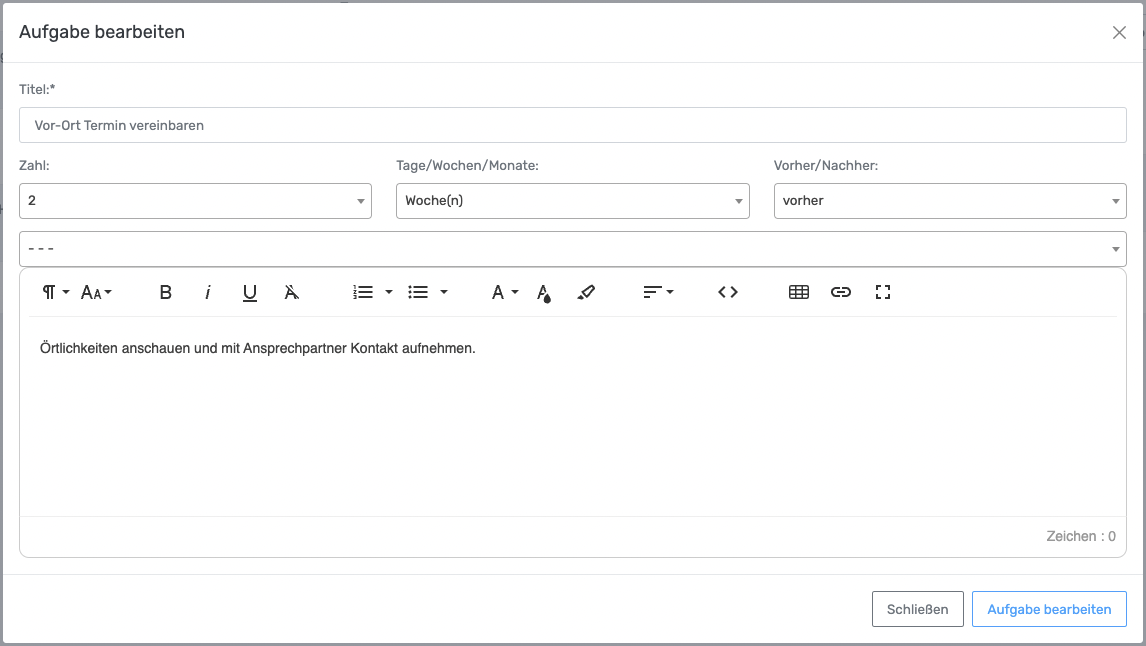The height and width of the screenshot is (646, 1146).
Task: Open paragraph style menu
Action: pos(55,292)
